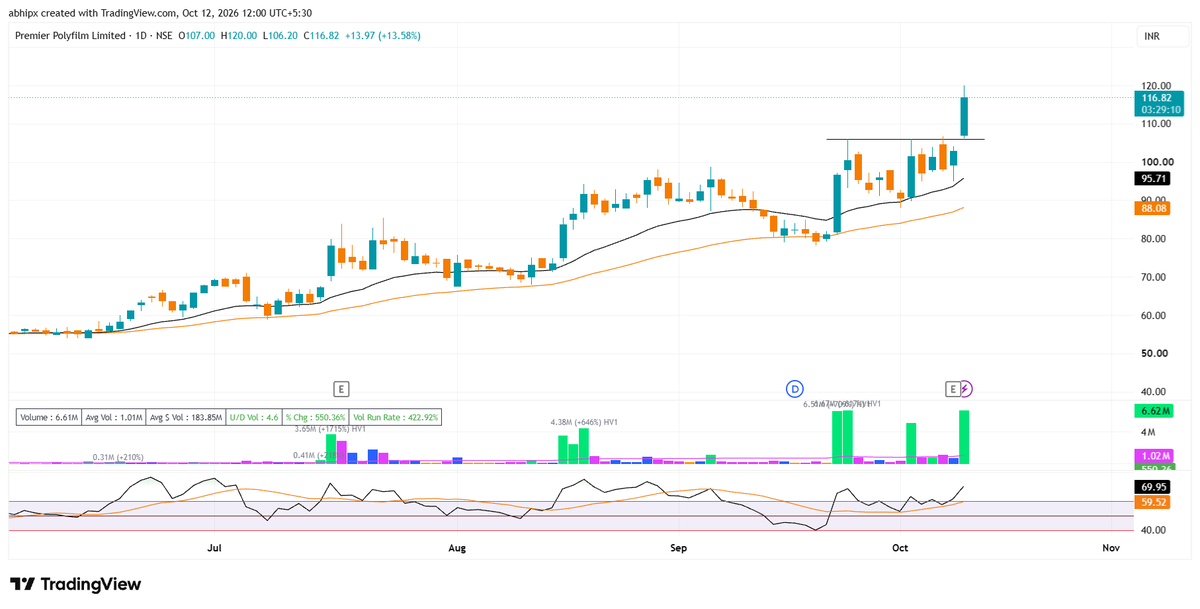Viewport: 1200px width, 609px height.
Task: Click the low price L106.20 value
Action: point(280,36)
